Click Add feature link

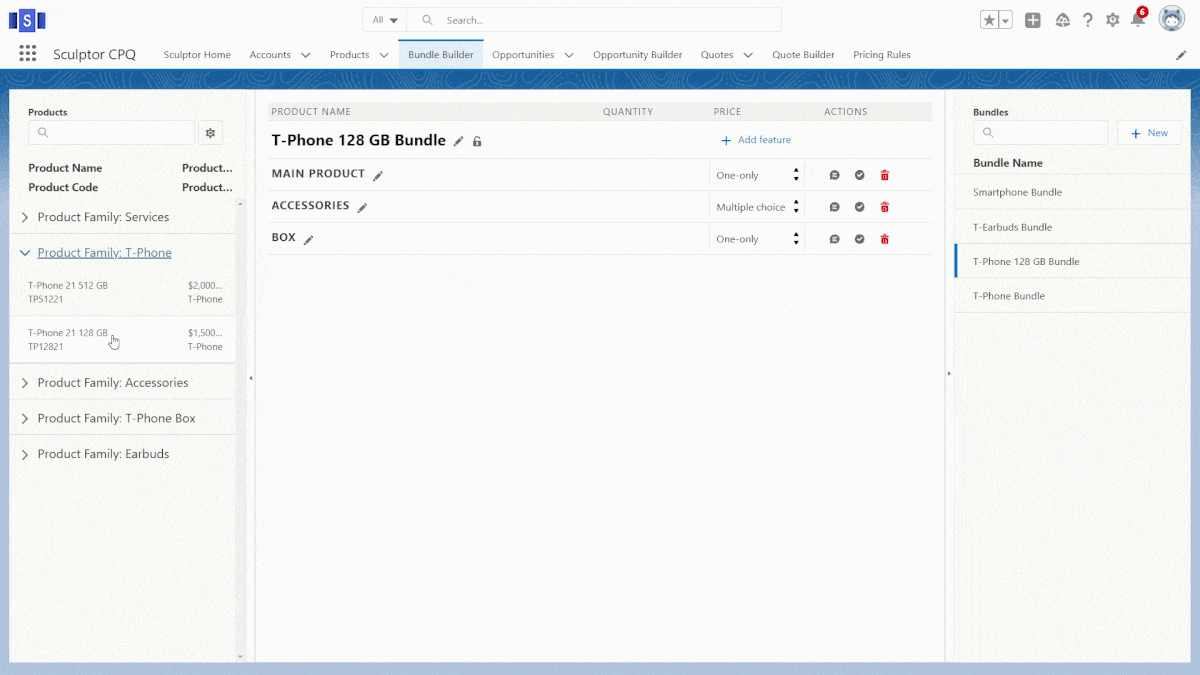tap(755, 140)
